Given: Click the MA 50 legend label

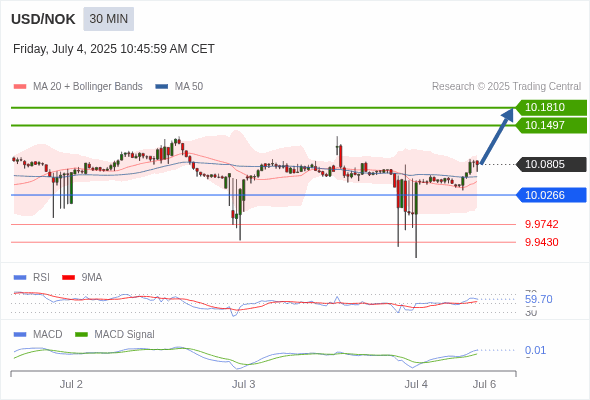Looking at the screenshot, I should pos(189,87).
